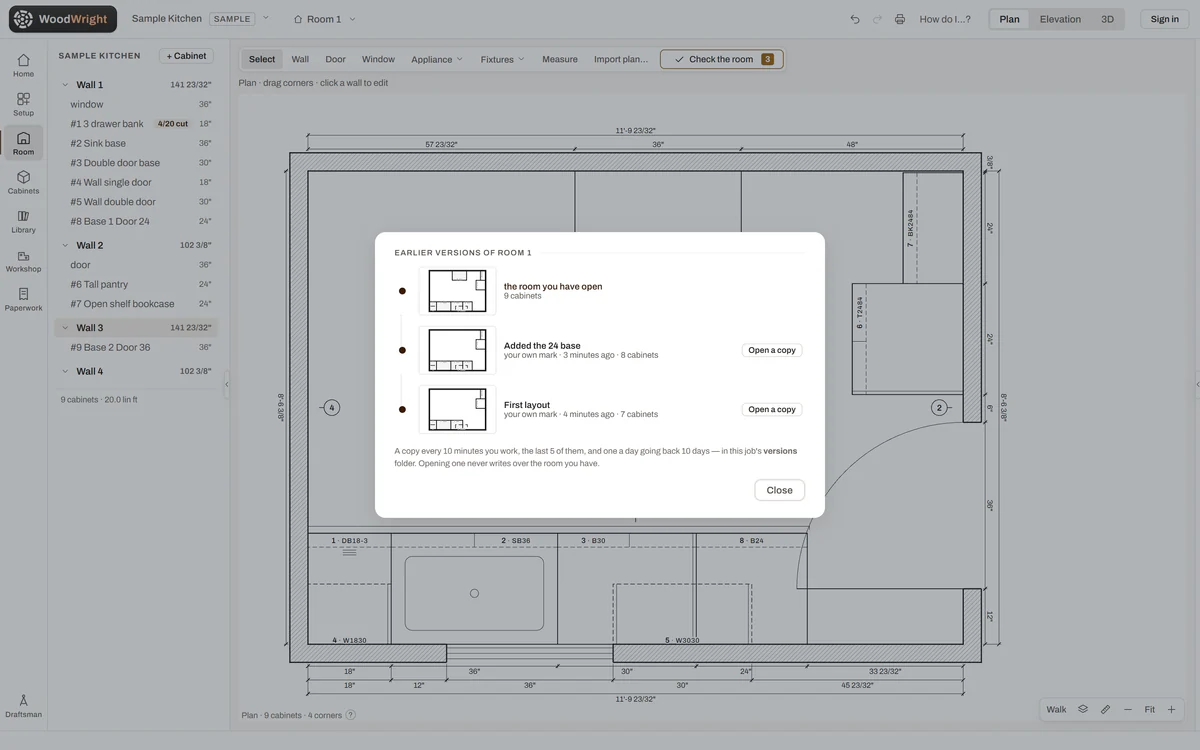1200x750 pixels.
Task: Add a cabinet with + Cabinet
Action: pyautogui.click(x=186, y=56)
